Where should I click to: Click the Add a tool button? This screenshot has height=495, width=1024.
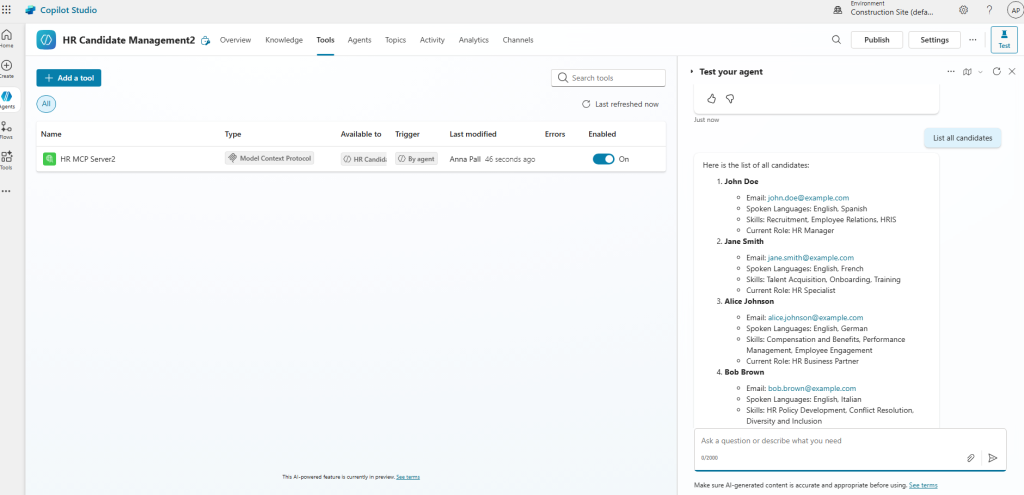coord(69,77)
